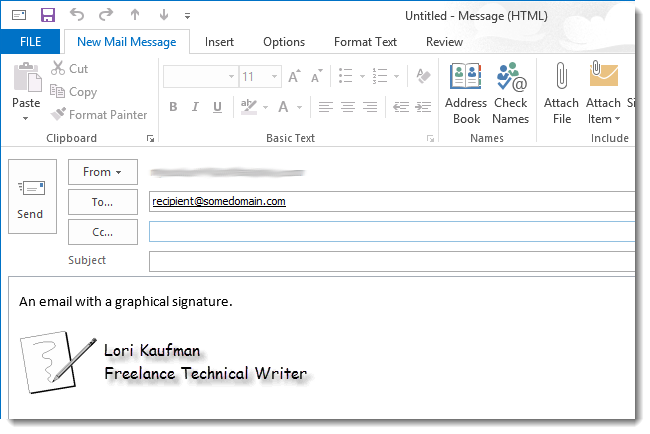Click the Copy button
Screen dimensions: 650x434
pyautogui.click(x=73, y=92)
